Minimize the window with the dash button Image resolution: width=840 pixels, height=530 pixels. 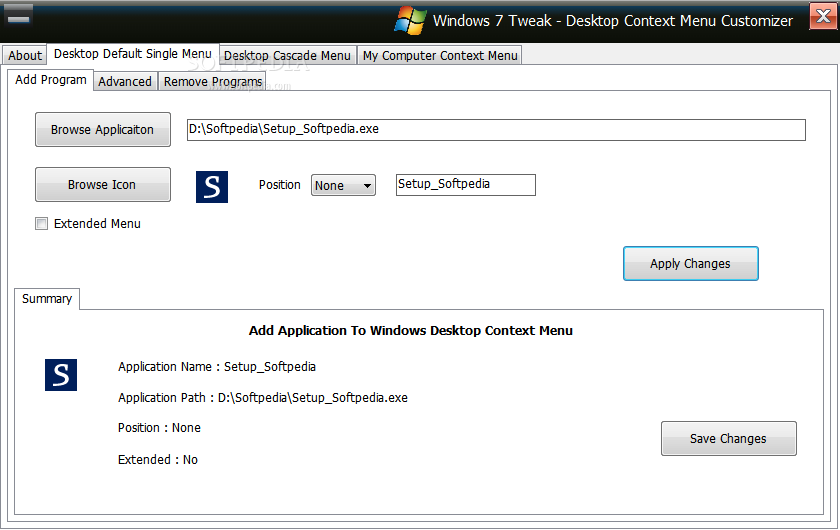(19, 16)
